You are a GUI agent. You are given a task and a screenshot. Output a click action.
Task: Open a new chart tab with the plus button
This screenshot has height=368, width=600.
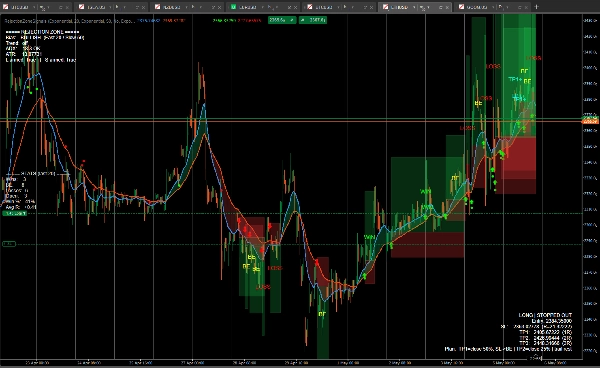[536, 7]
